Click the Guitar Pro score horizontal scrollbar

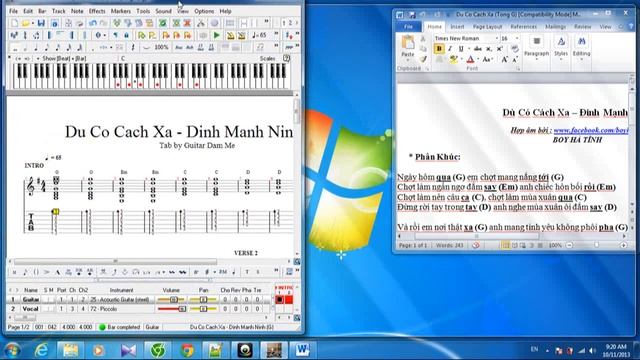coord(115,261)
